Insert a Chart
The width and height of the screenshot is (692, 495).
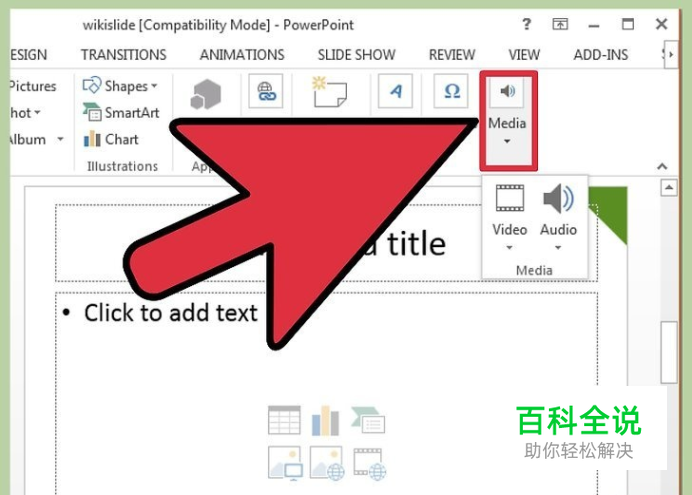[x=111, y=139]
